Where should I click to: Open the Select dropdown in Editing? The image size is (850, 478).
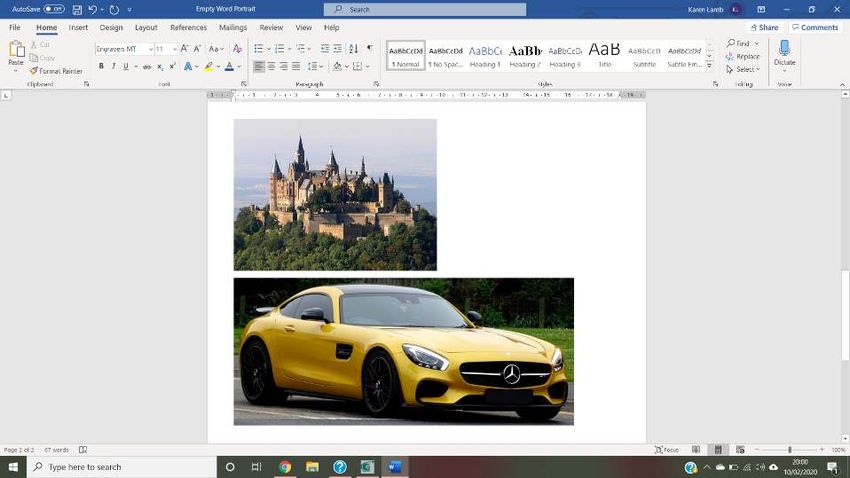pos(743,69)
